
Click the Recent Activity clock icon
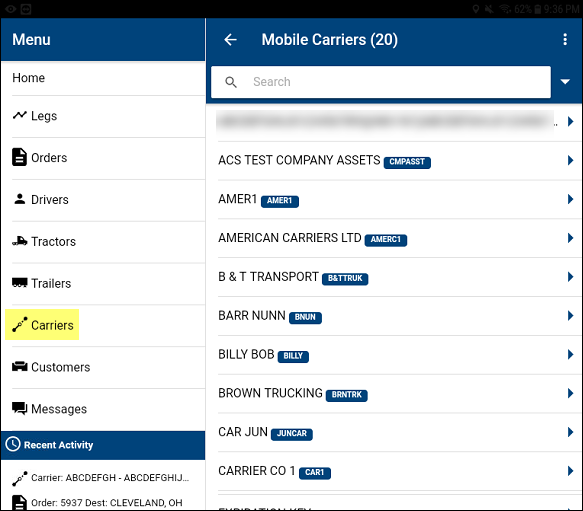click(x=13, y=444)
